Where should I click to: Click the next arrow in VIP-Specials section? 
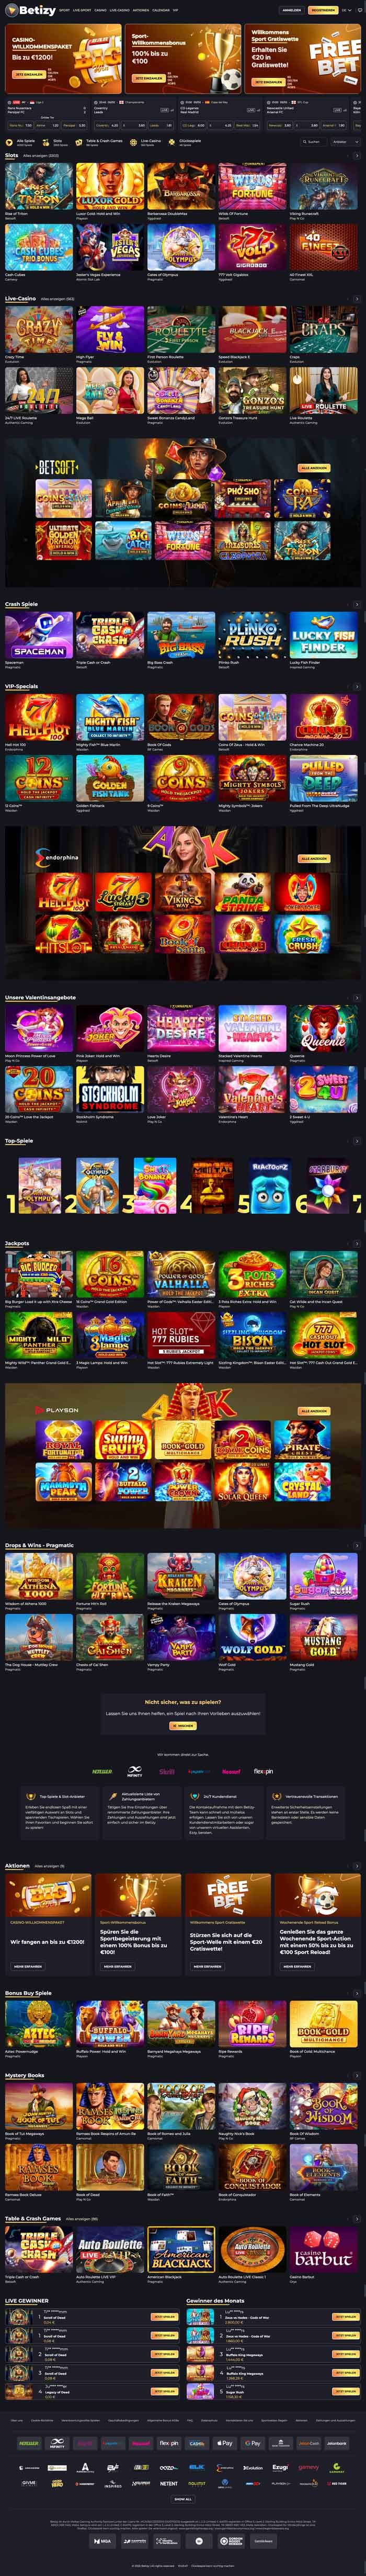coord(357,687)
